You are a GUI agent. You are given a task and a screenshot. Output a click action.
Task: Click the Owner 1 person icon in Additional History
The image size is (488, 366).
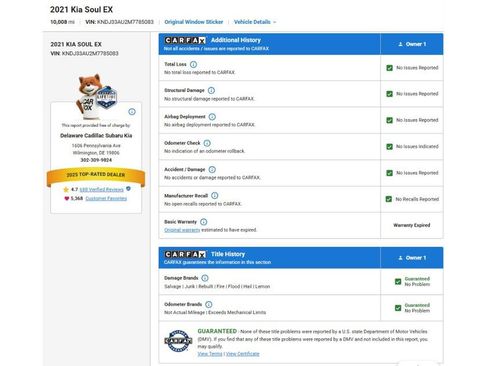pyautogui.click(x=400, y=44)
